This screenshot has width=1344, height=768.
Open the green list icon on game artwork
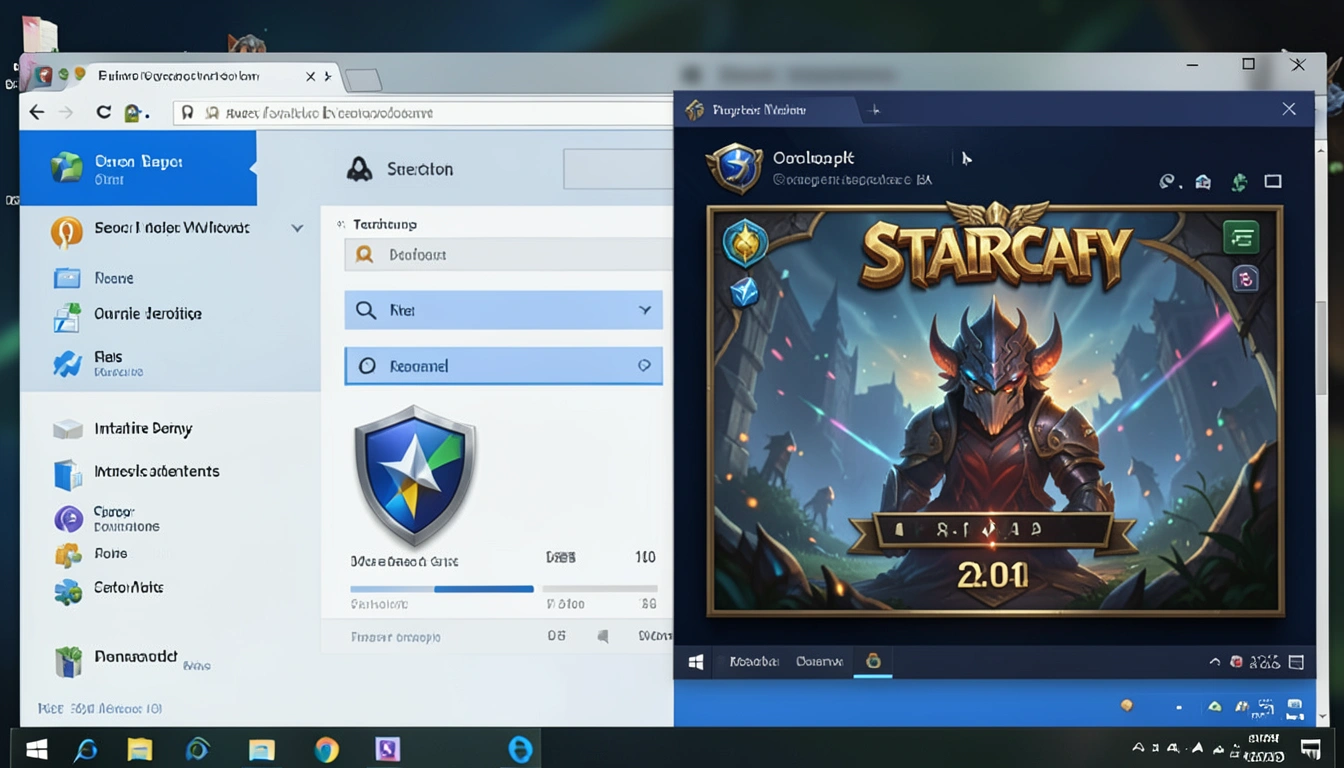tap(1241, 237)
